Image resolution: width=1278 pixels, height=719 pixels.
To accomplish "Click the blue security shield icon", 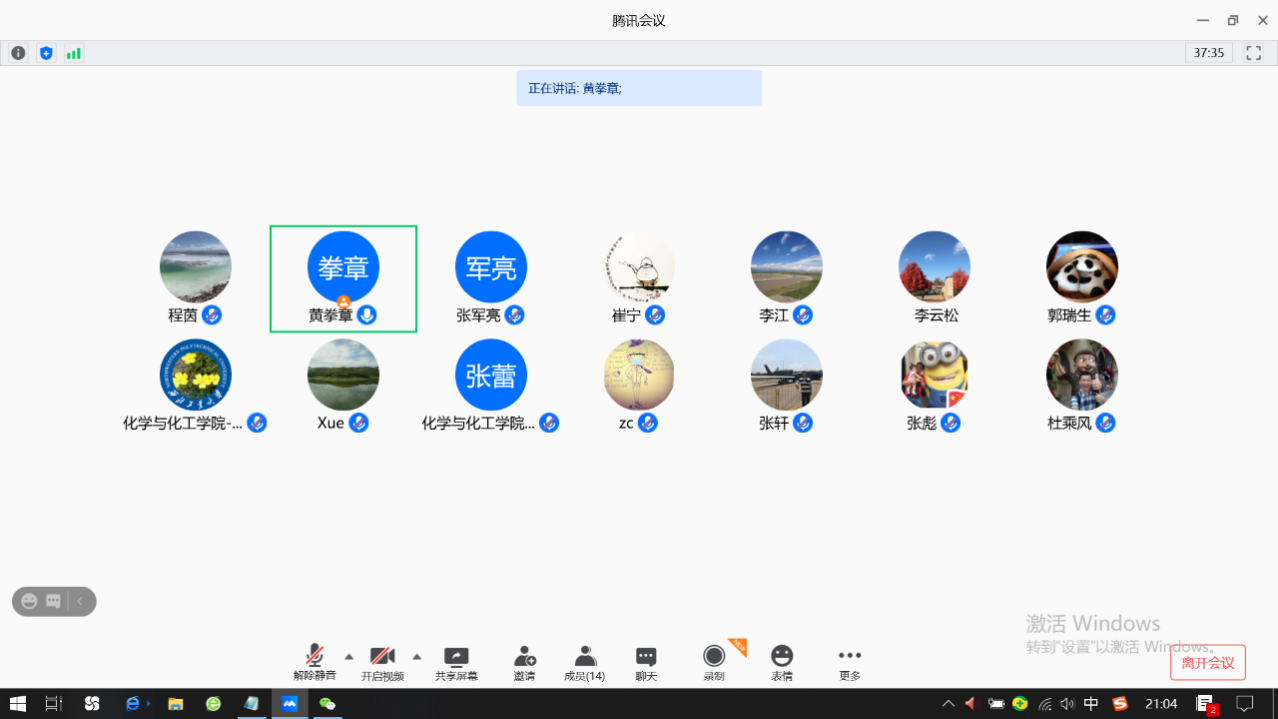I will 46,53.
